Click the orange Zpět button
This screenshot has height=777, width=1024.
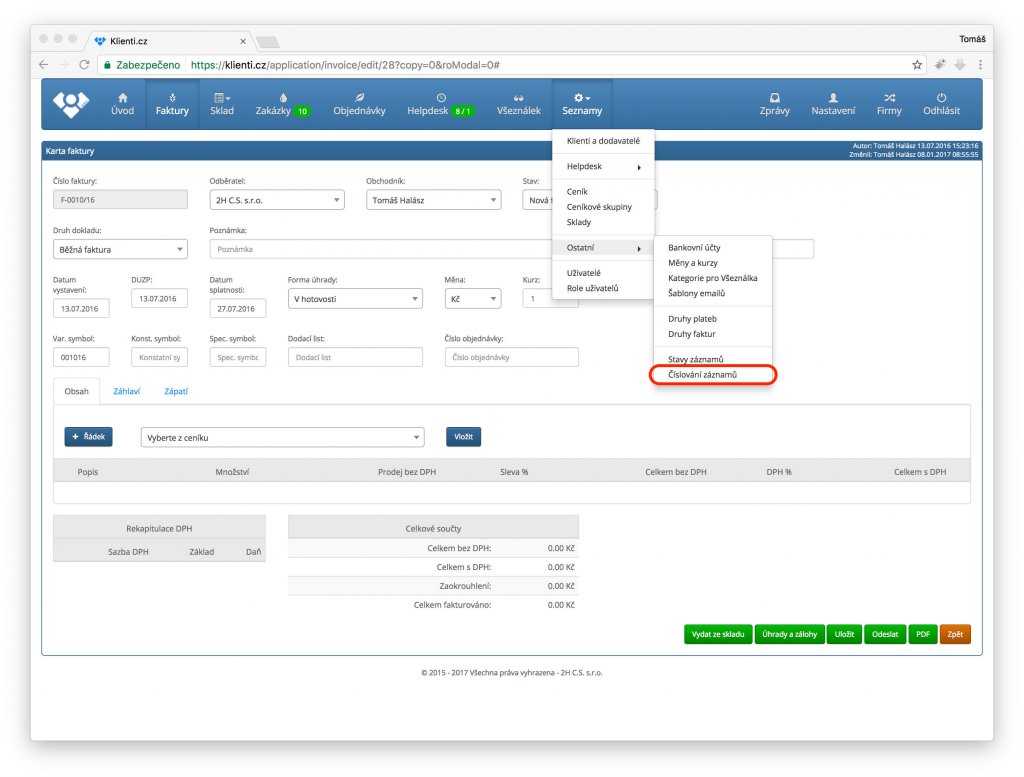pos(954,634)
